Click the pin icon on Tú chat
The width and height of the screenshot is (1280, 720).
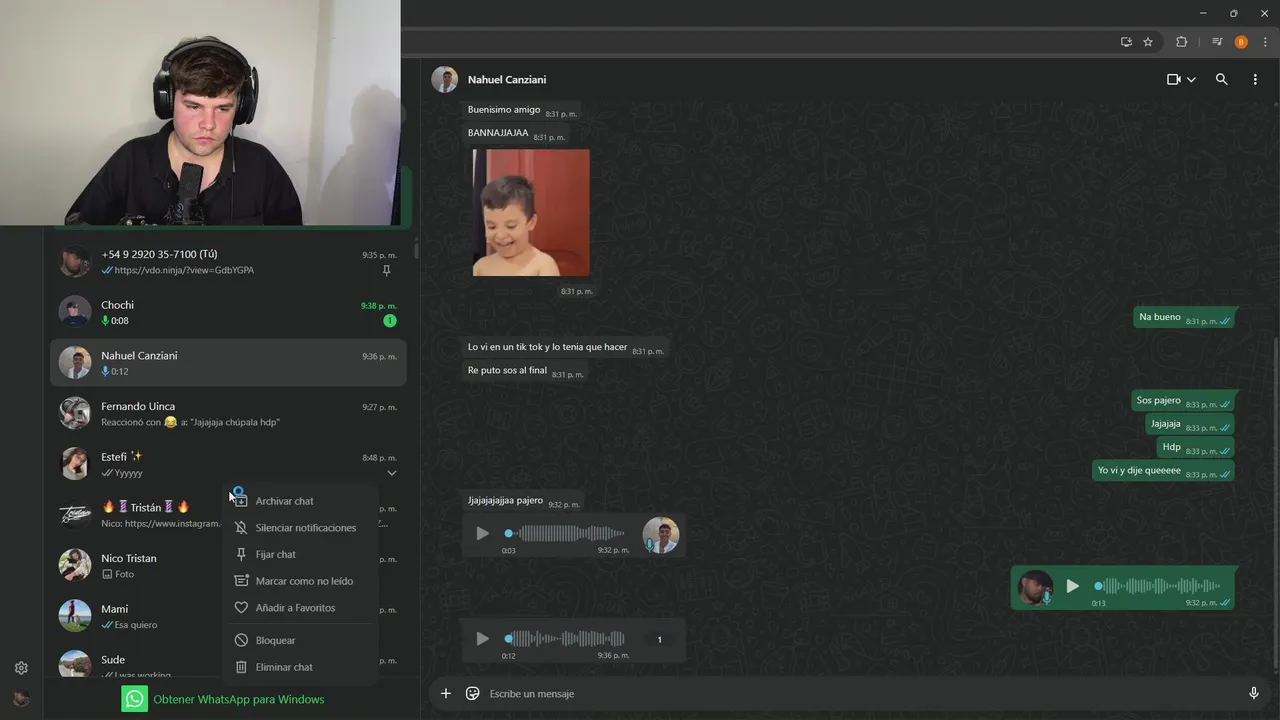(387, 270)
